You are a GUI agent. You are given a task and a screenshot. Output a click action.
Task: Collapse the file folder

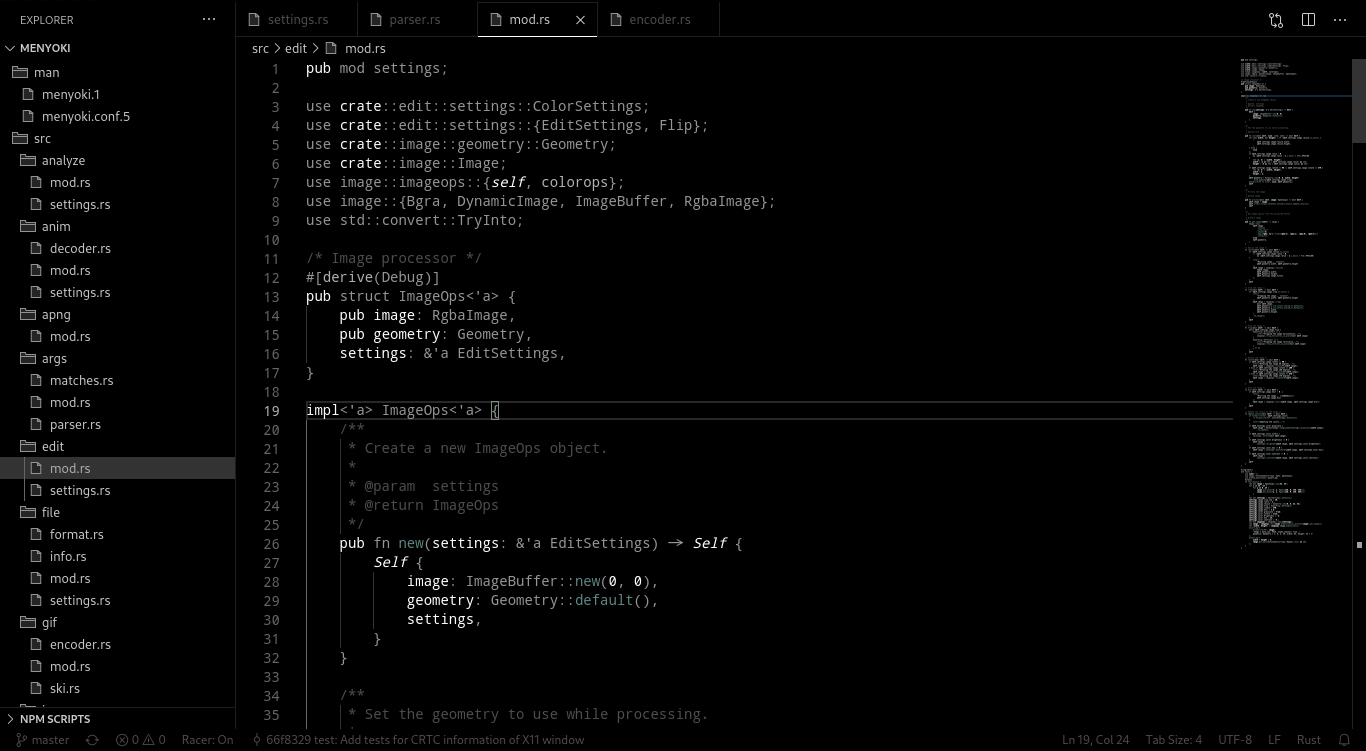pyautogui.click(x=117, y=512)
